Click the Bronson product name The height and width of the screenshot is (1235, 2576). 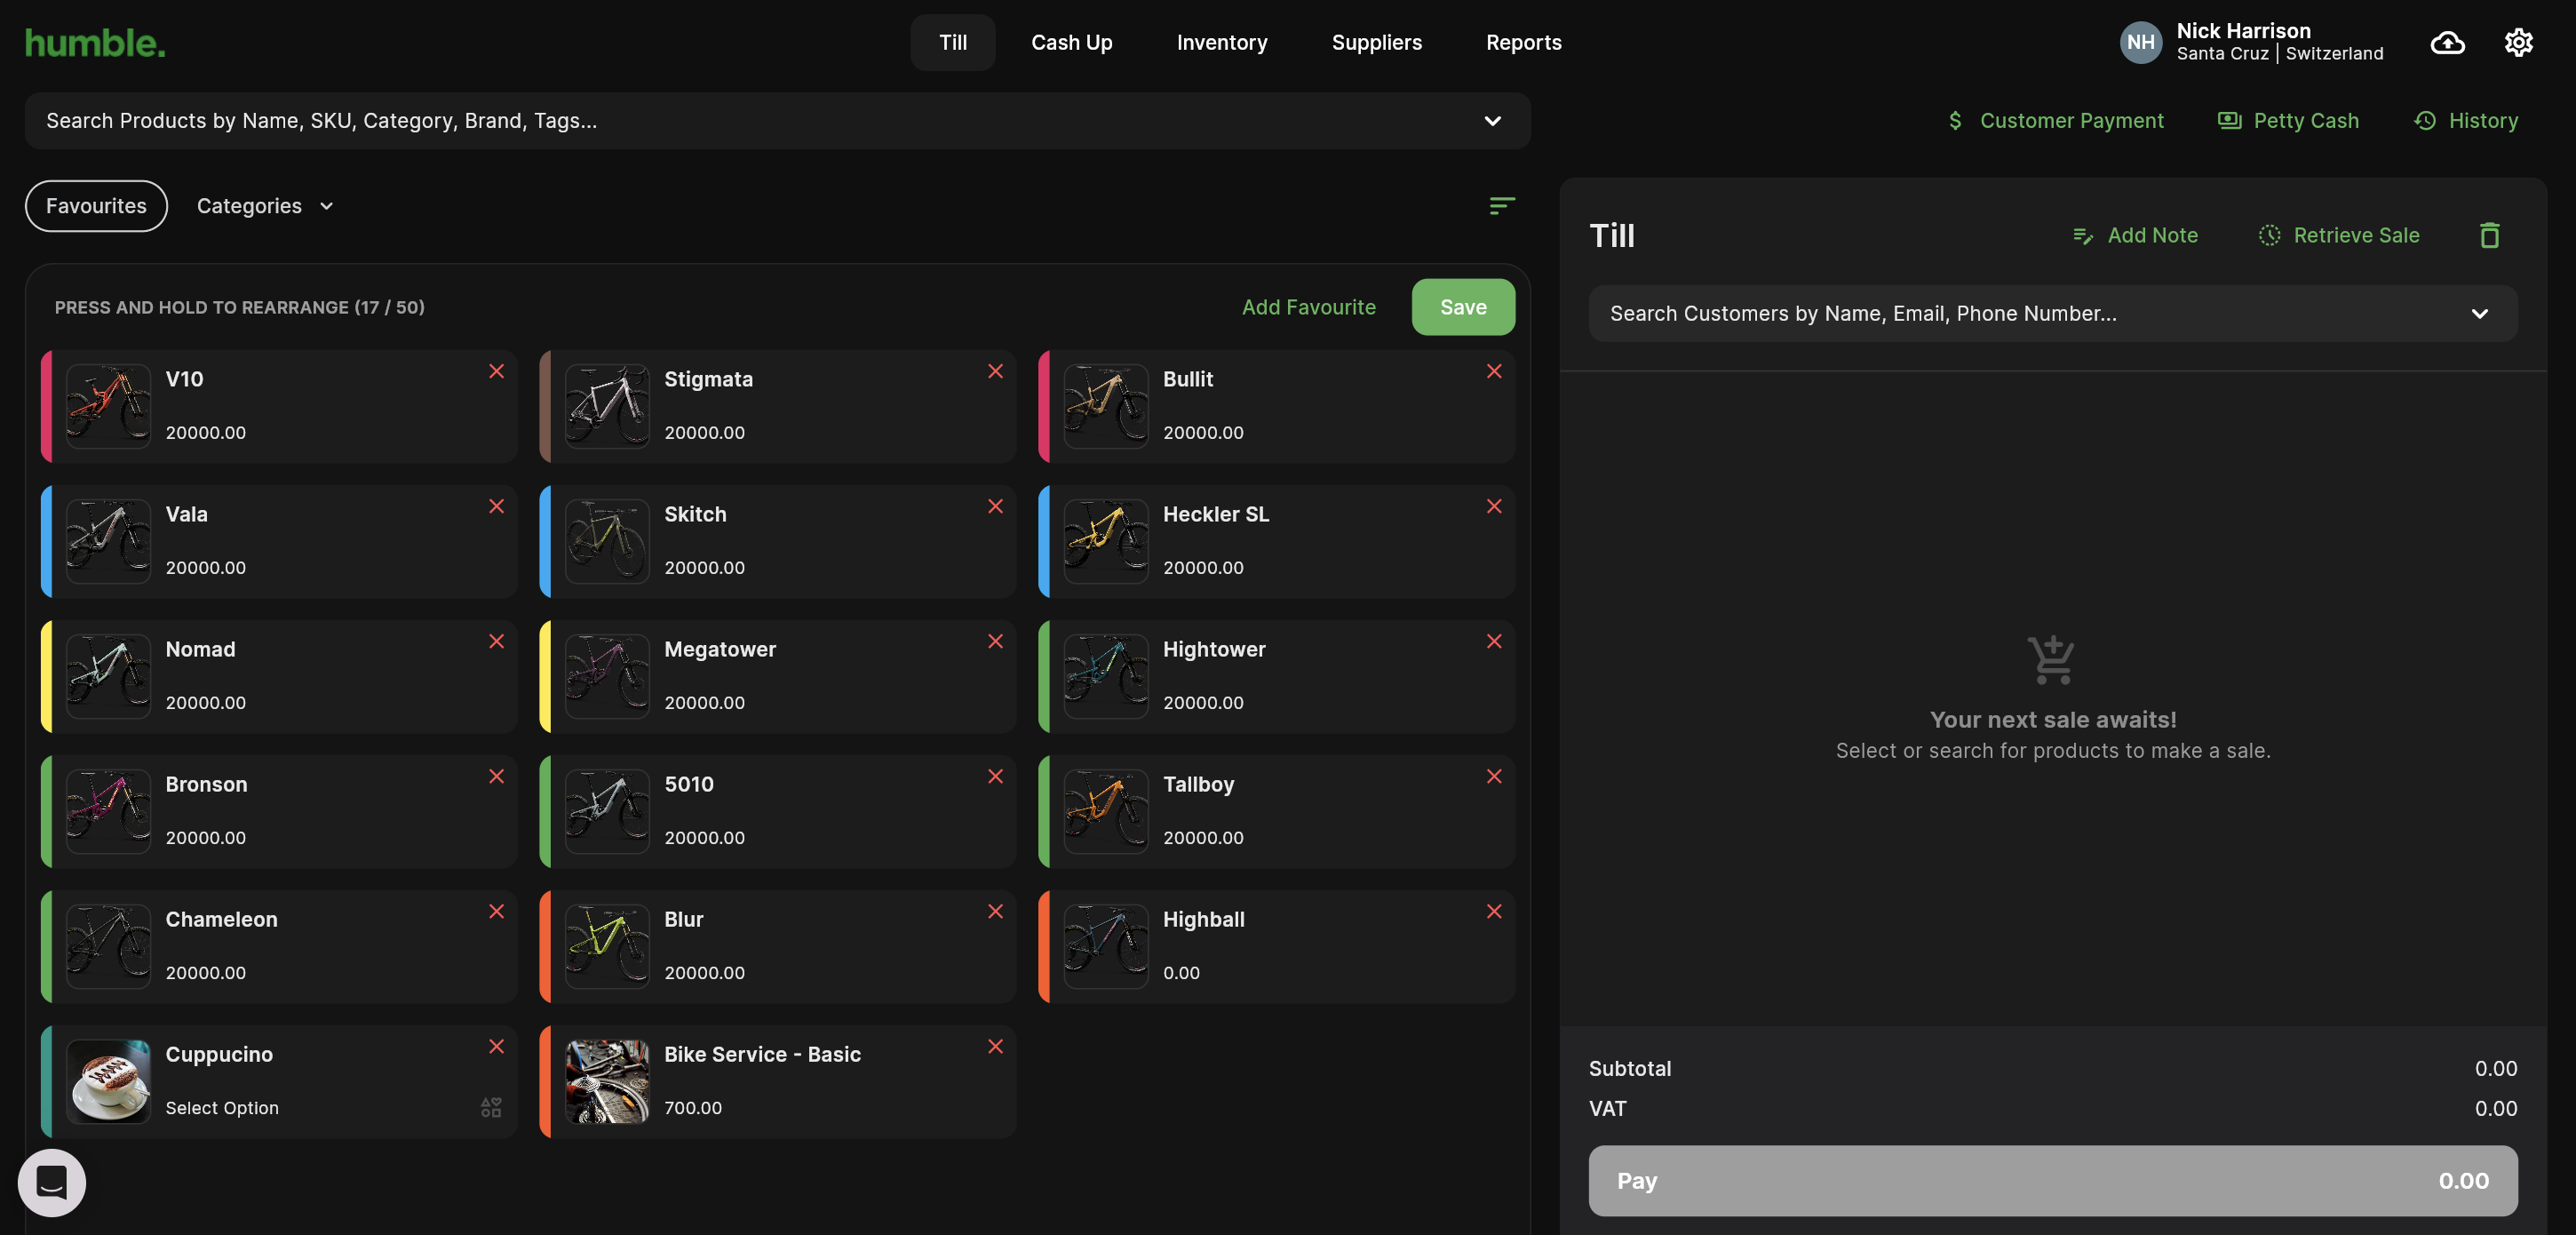[x=206, y=784]
